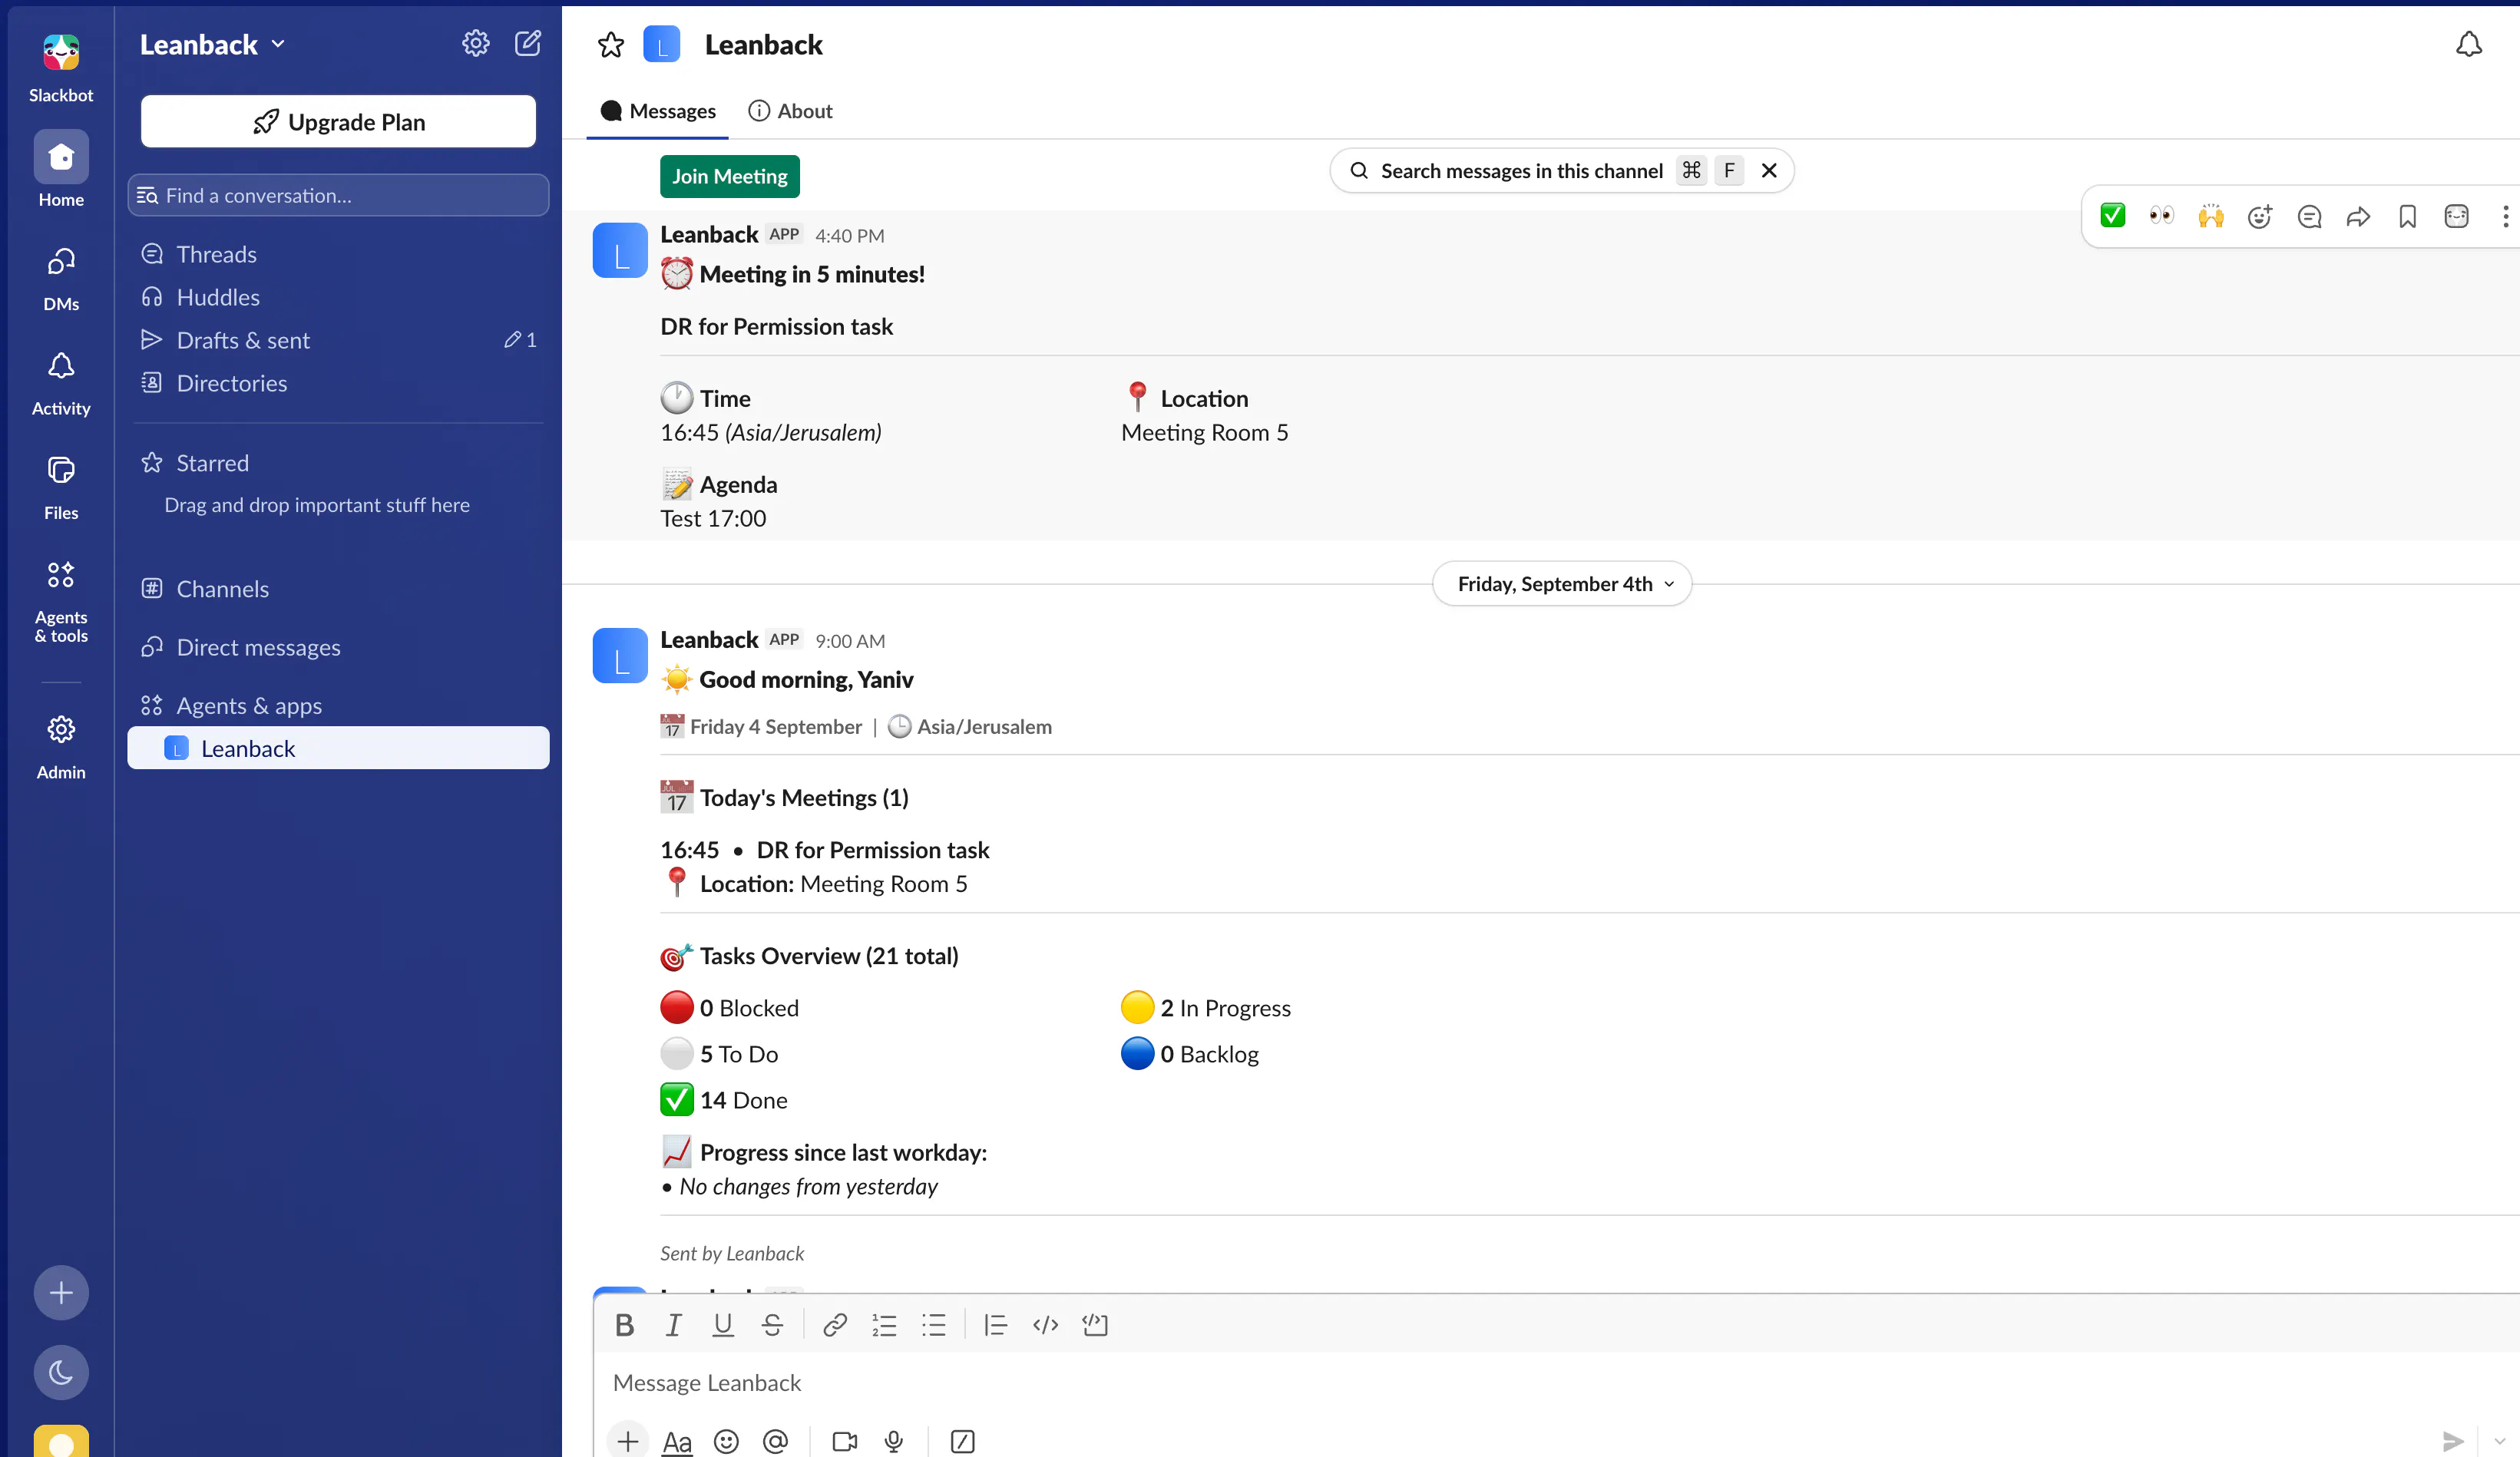2520x1457 pixels.
Task: Forward the meeting message
Action: 2358,216
